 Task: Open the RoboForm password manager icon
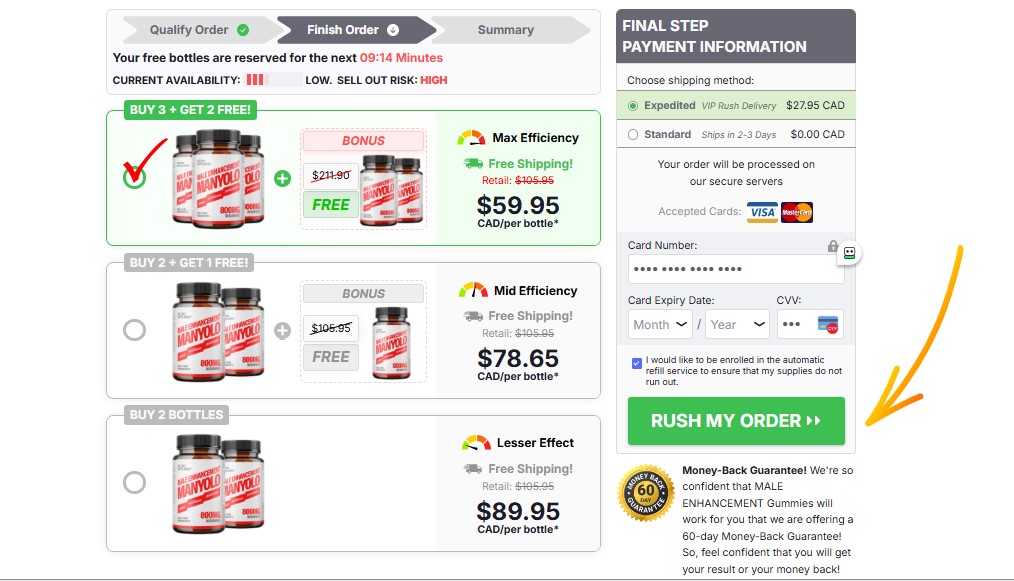(x=848, y=253)
